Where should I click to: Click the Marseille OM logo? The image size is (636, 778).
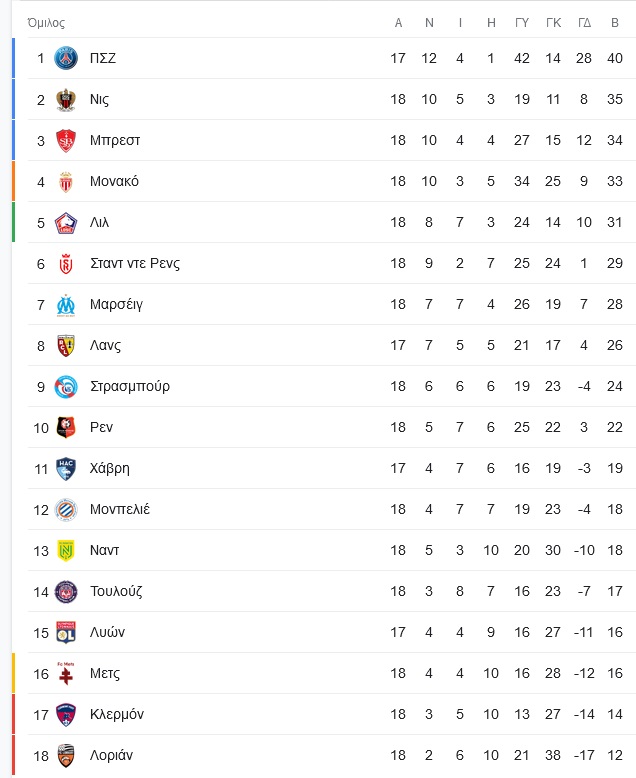click(x=65, y=305)
